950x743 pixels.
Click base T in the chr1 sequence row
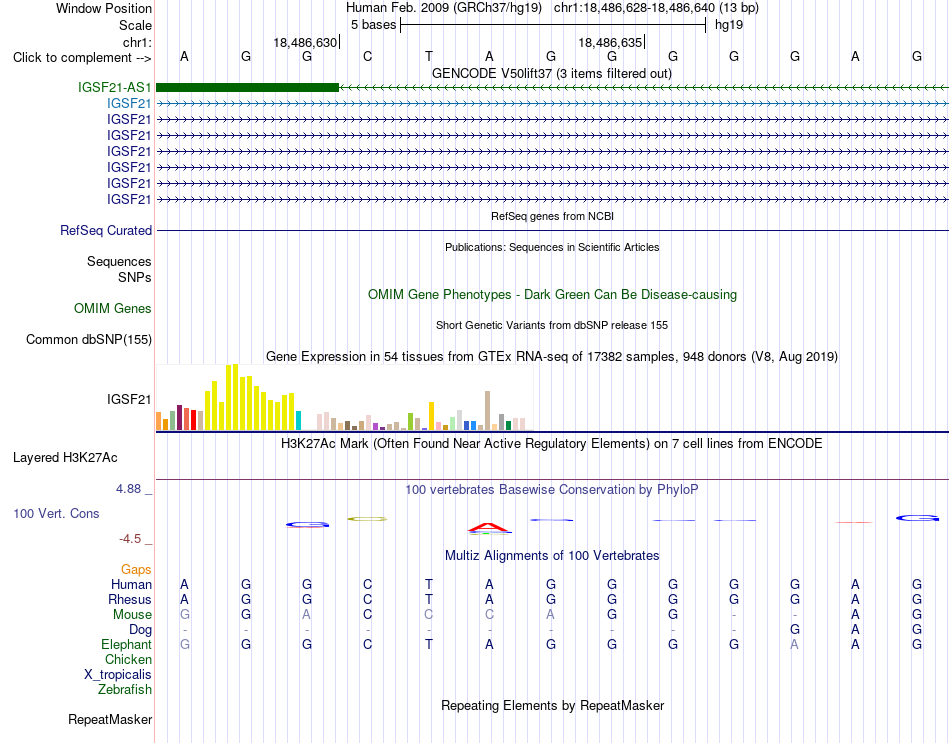tap(428, 56)
